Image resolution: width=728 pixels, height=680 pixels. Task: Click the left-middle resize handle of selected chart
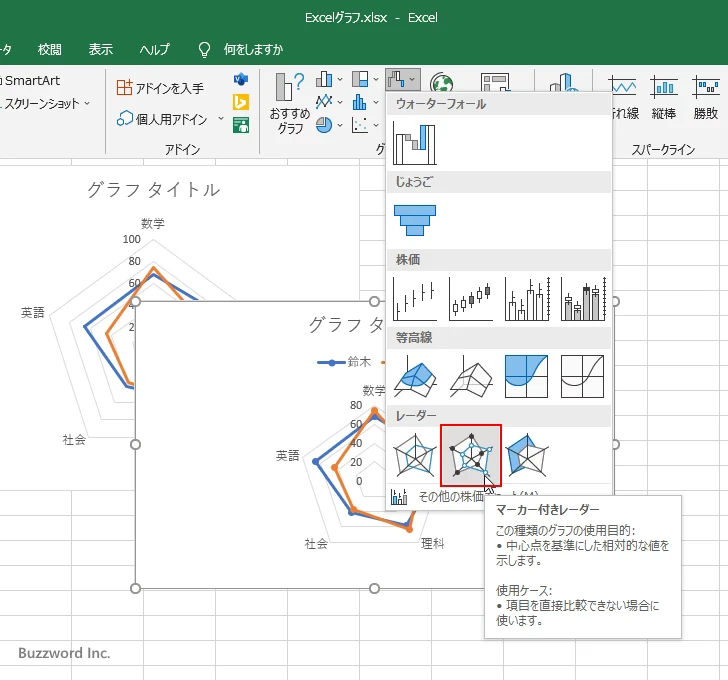coord(135,445)
